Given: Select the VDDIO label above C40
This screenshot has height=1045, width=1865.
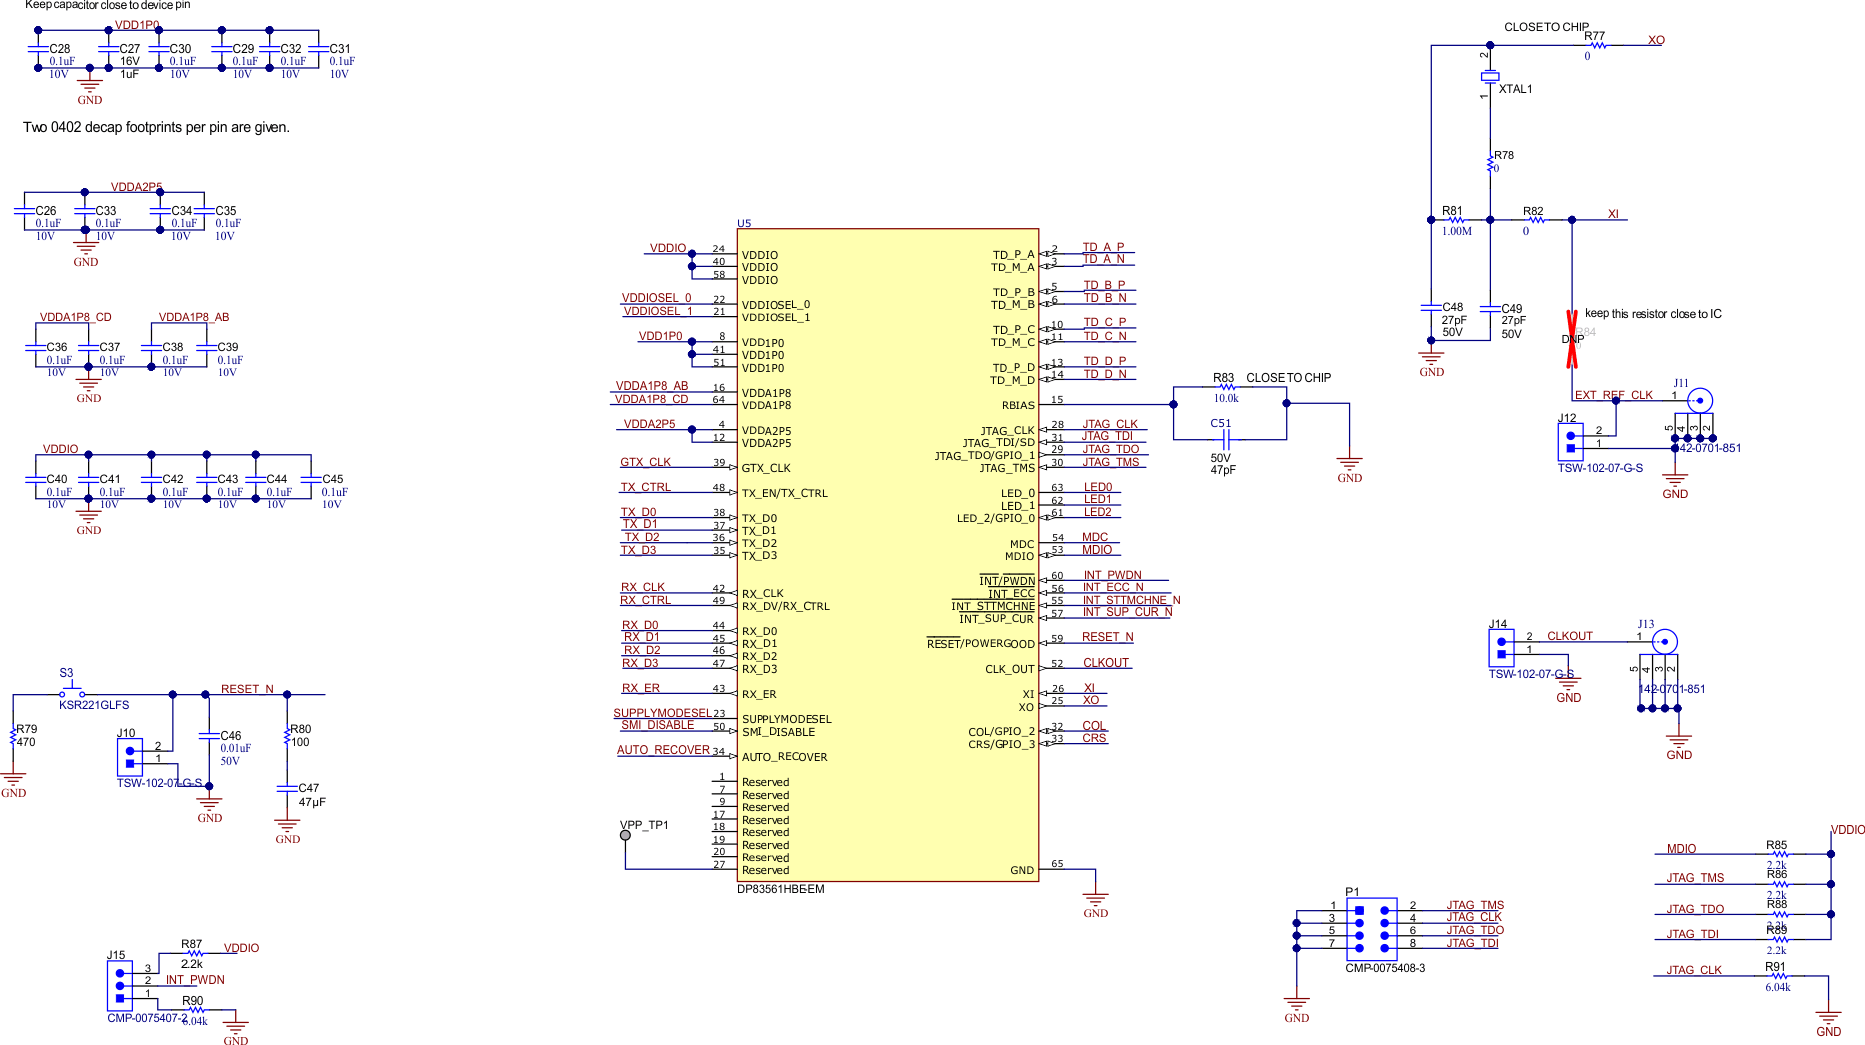Looking at the screenshot, I should pos(60,449).
